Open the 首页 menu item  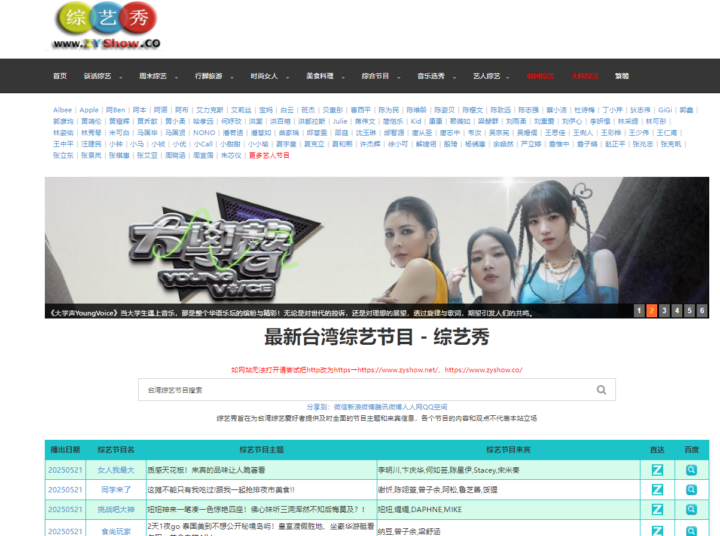click(60, 76)
